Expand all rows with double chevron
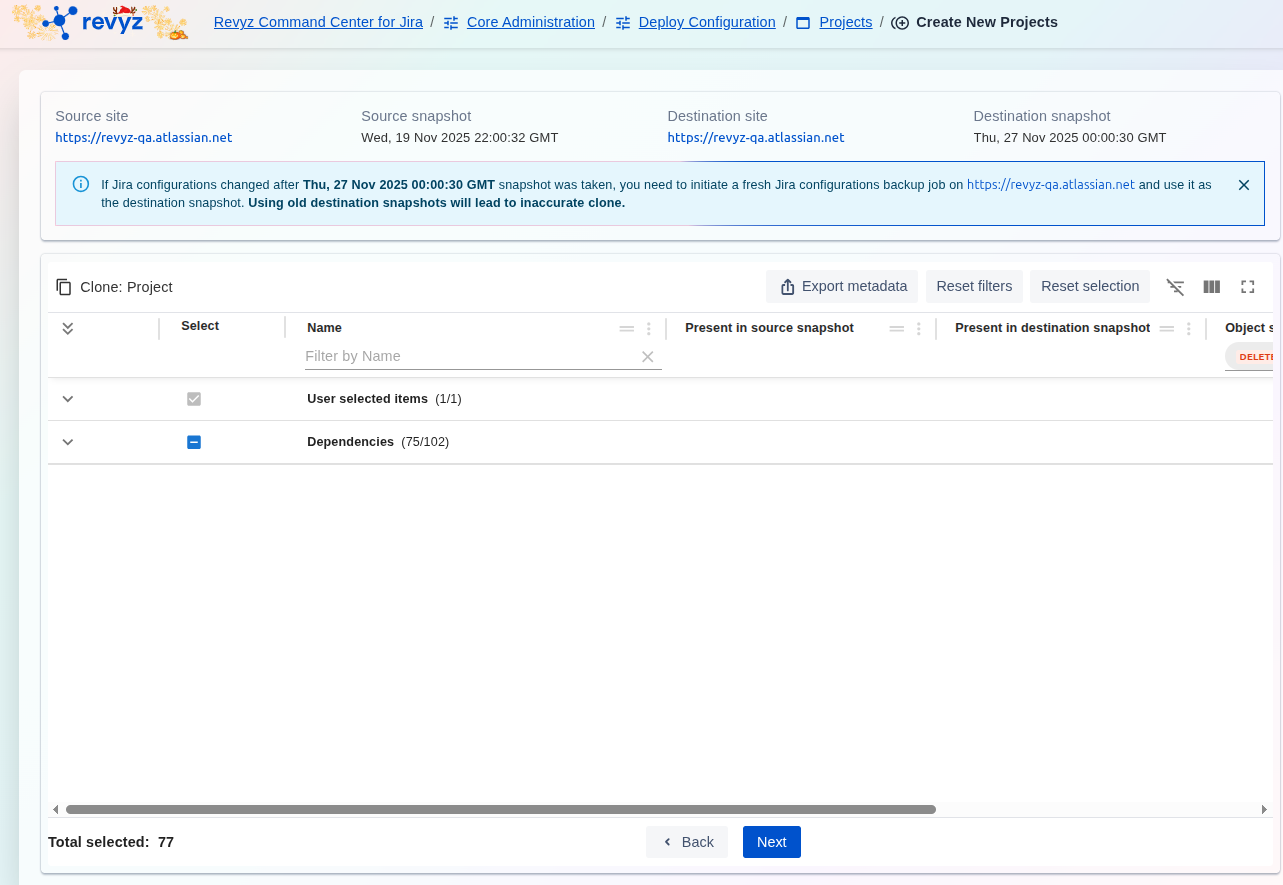Screen dimensions: 1283x885 pos(68,328)
